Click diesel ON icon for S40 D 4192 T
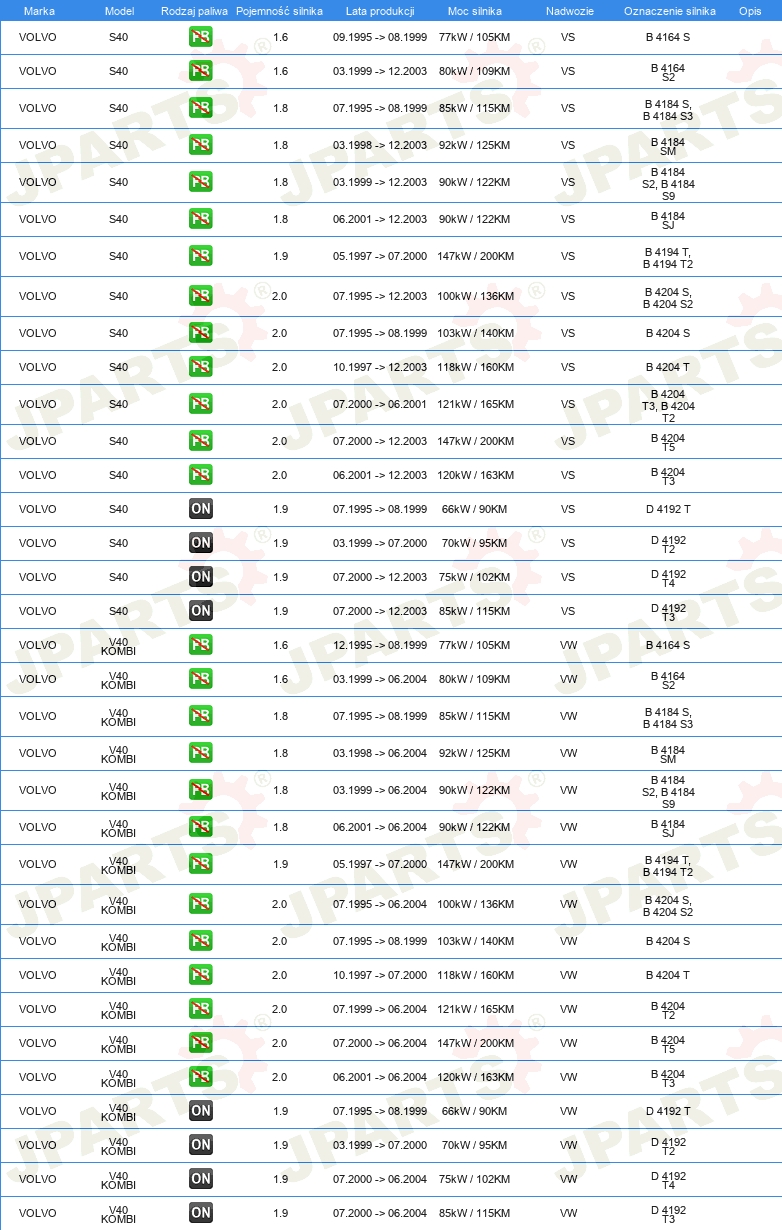Viewport: 782px width, 1230px height. [200, 509]
